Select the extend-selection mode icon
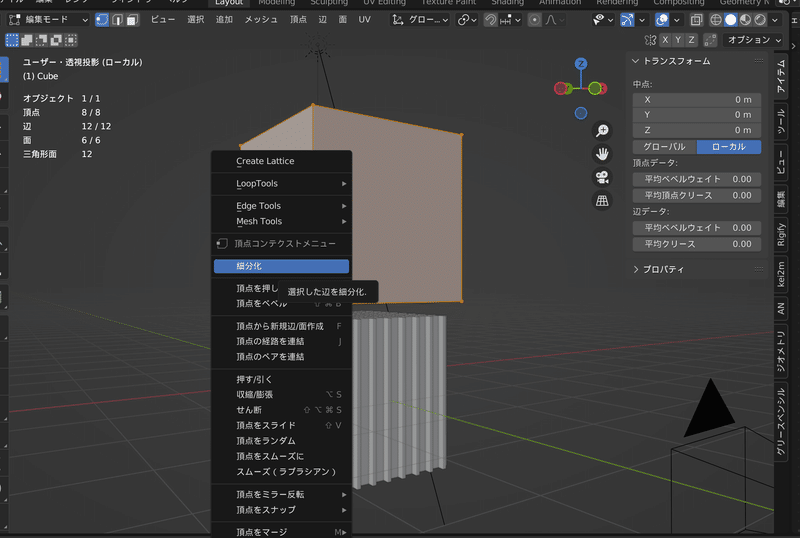The height and width of the screenshot is (538, 800). coord(27,40)
